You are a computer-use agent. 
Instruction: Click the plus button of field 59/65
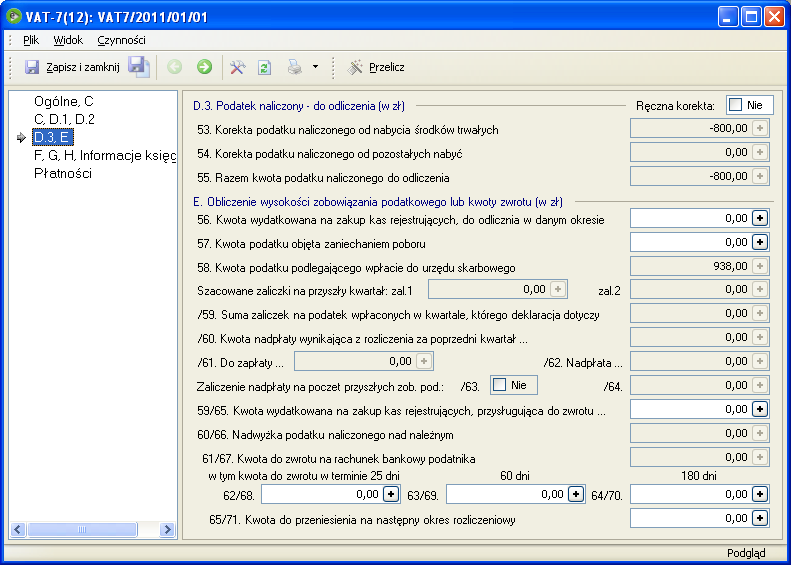pyautogui.click(x=760, y=409)
